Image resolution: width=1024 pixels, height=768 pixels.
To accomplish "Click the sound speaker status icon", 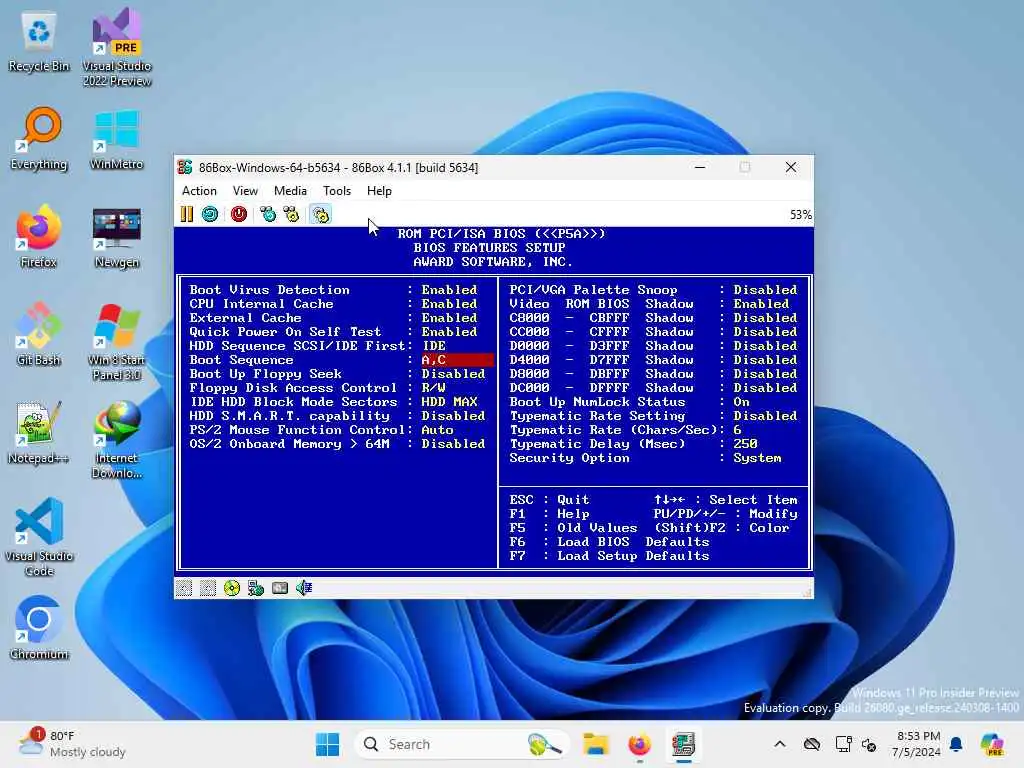I will [x=304, y=588].
